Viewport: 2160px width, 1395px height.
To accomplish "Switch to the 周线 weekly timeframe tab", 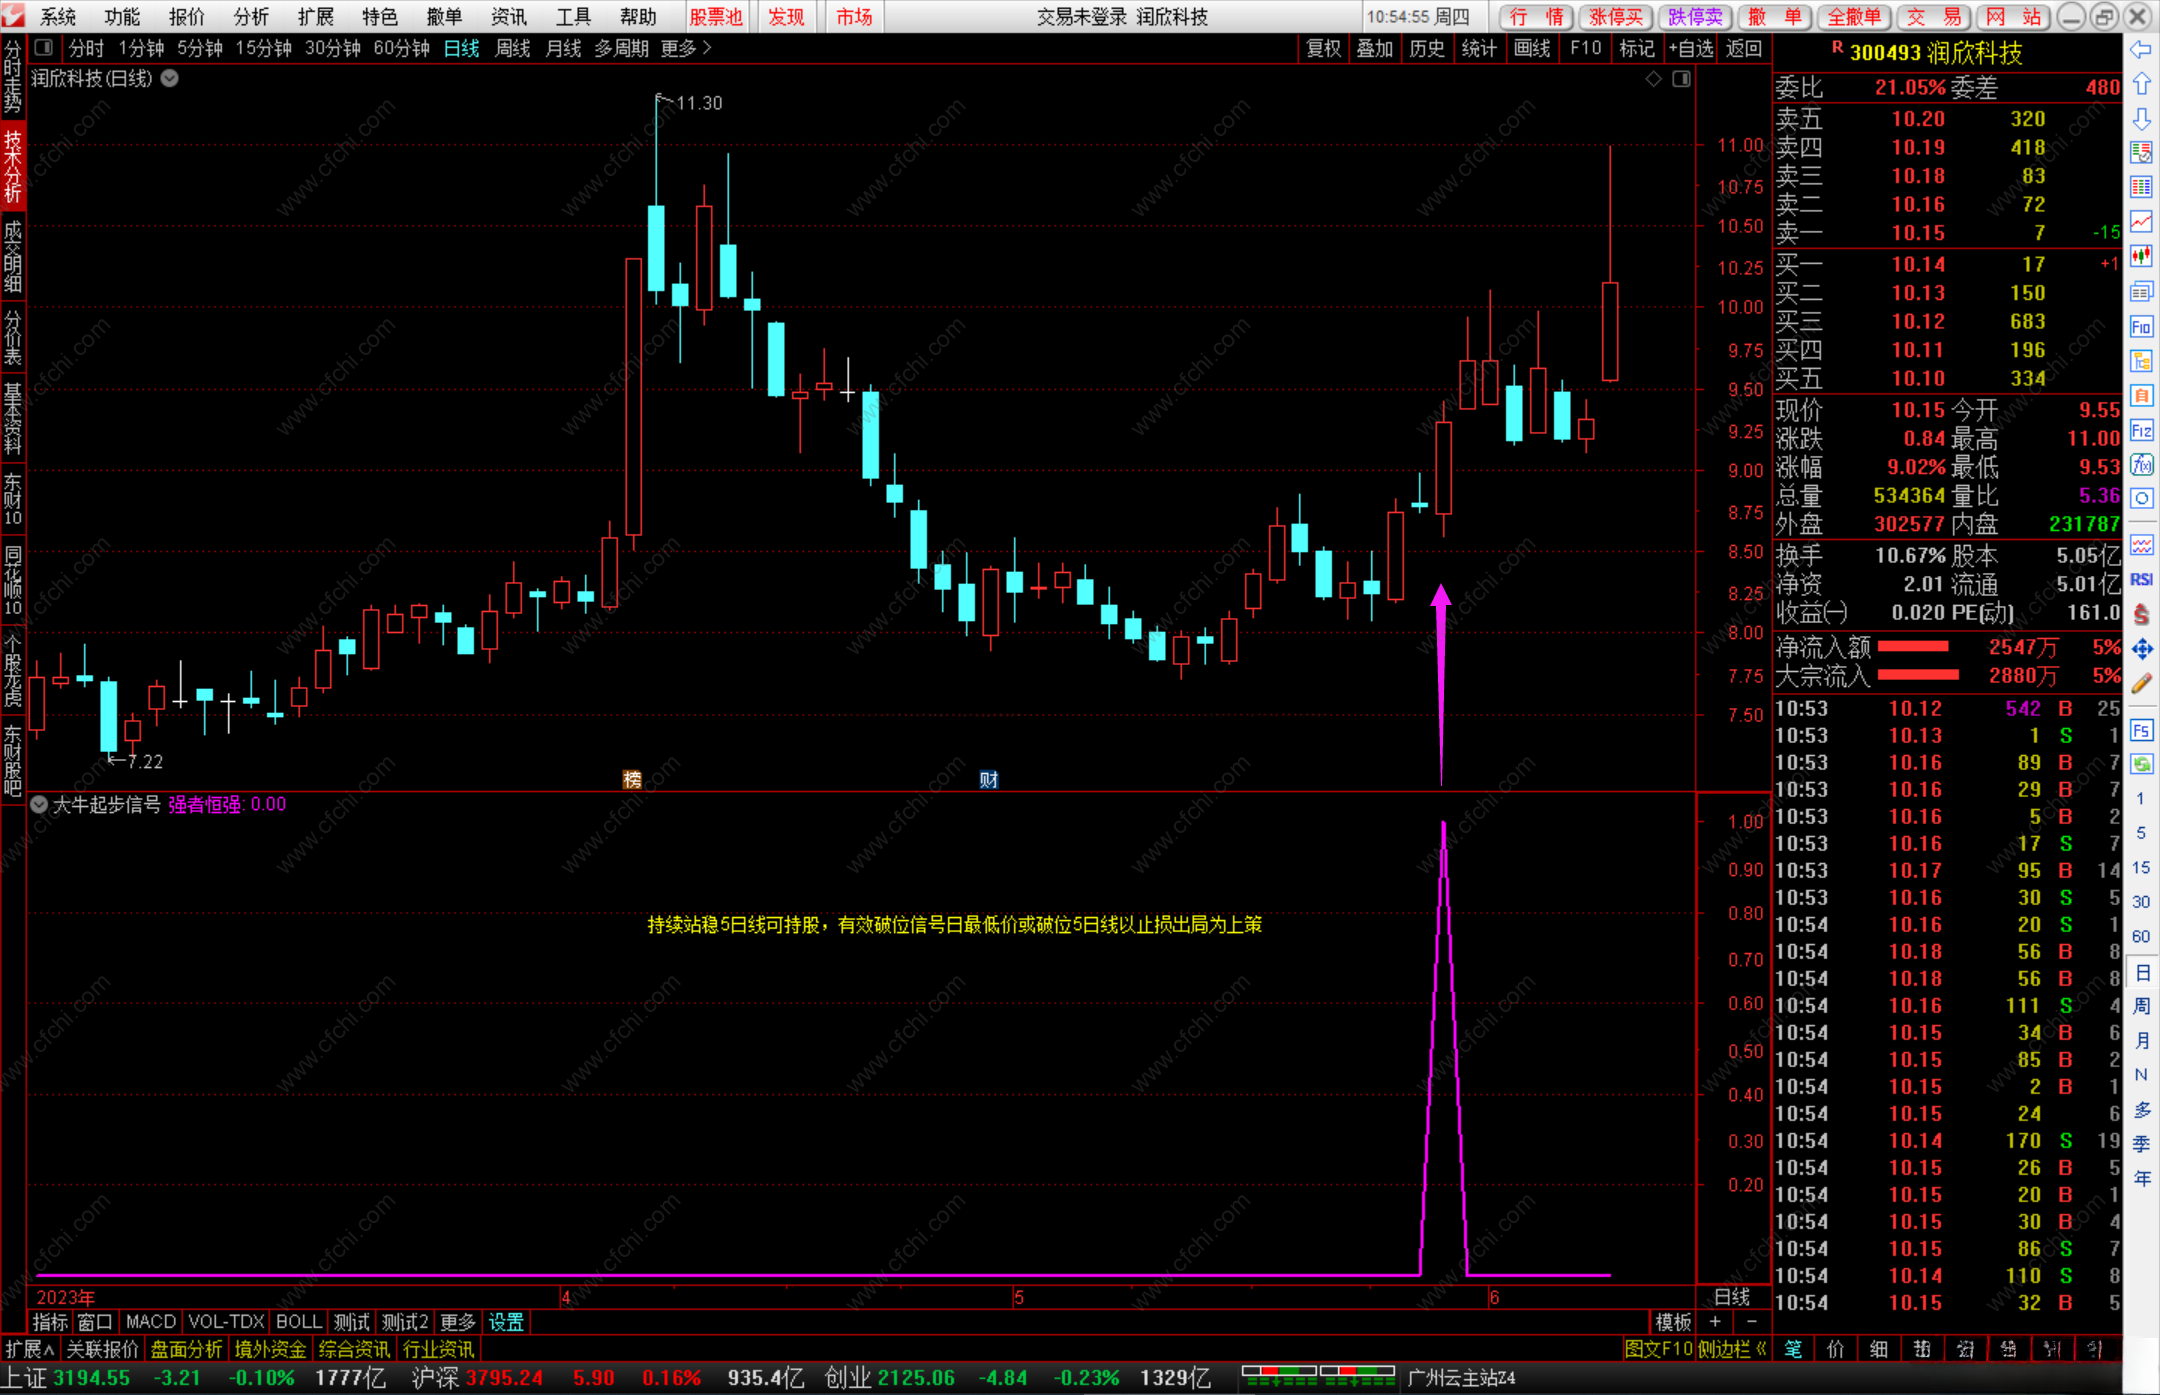I will click(x=512, y=48).
